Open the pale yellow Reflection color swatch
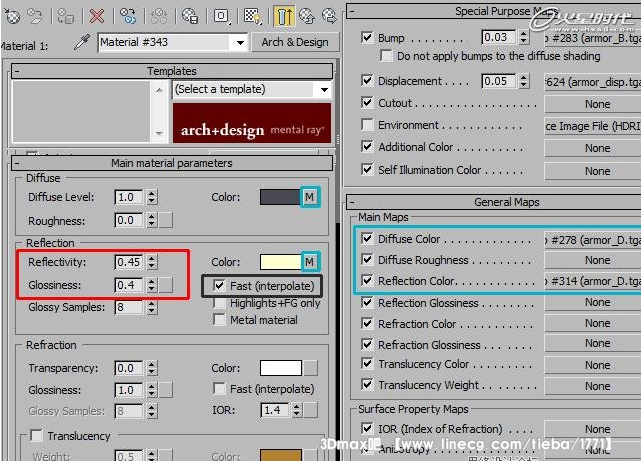 pyautogui.click(x=280, y=262)
